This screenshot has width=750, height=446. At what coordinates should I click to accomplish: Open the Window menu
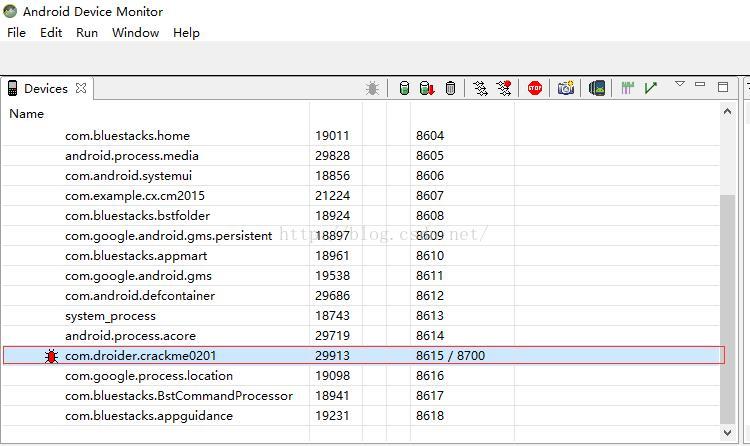pos(135,33)
